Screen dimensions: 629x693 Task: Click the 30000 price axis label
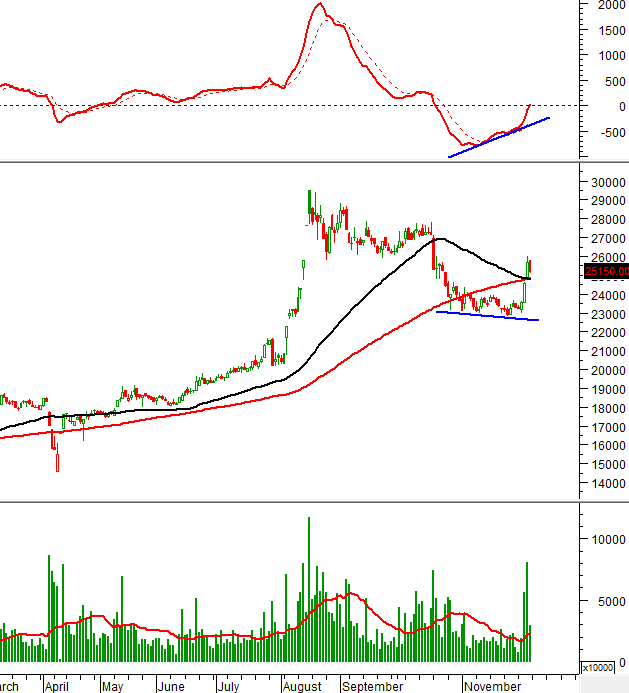pos(606,183)
